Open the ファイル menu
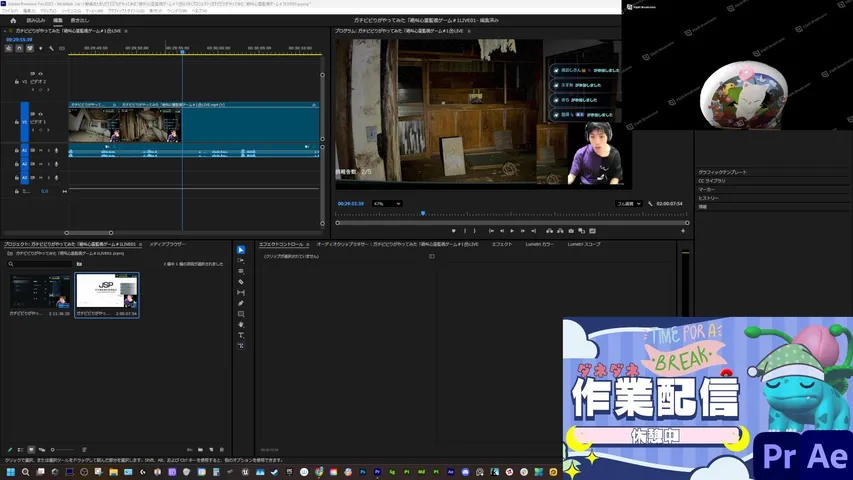 [x=10, y=10]
